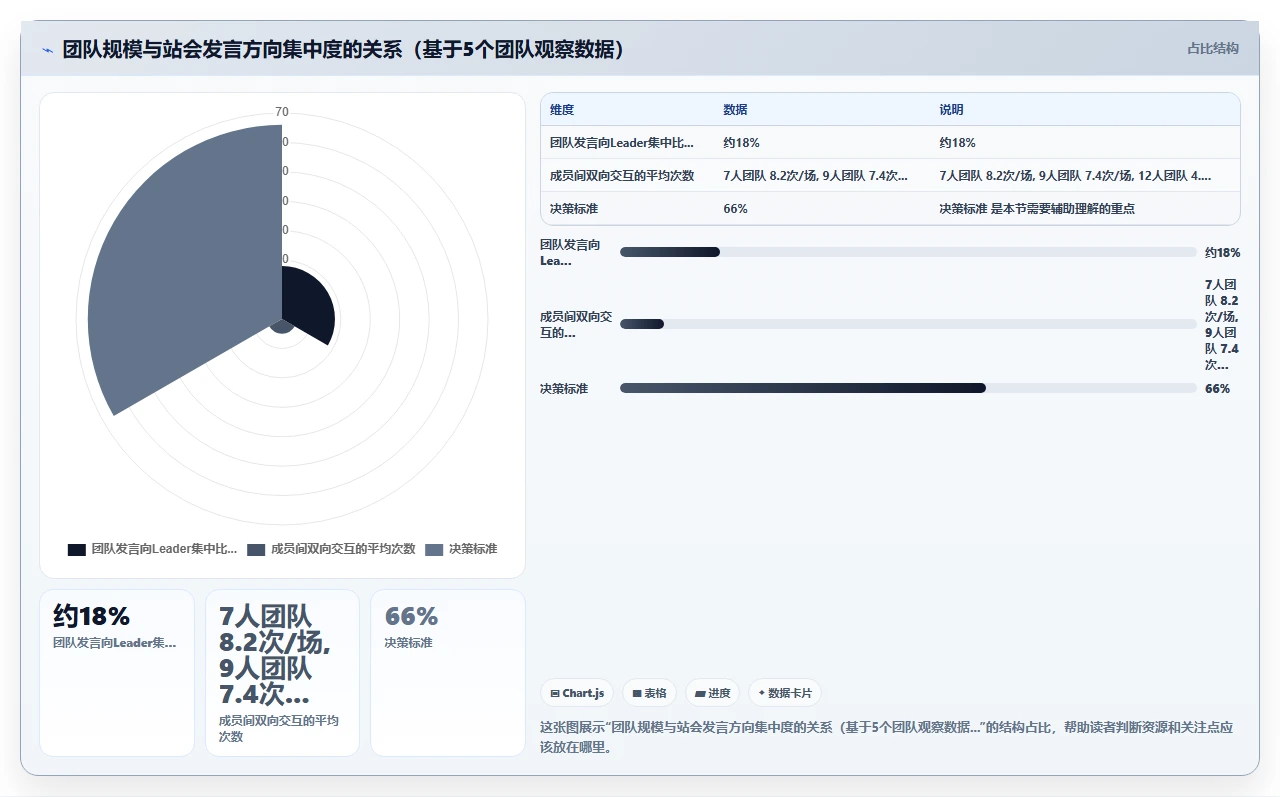
Task: Click the 数据 column header
Action: click(x=735, y=110)
